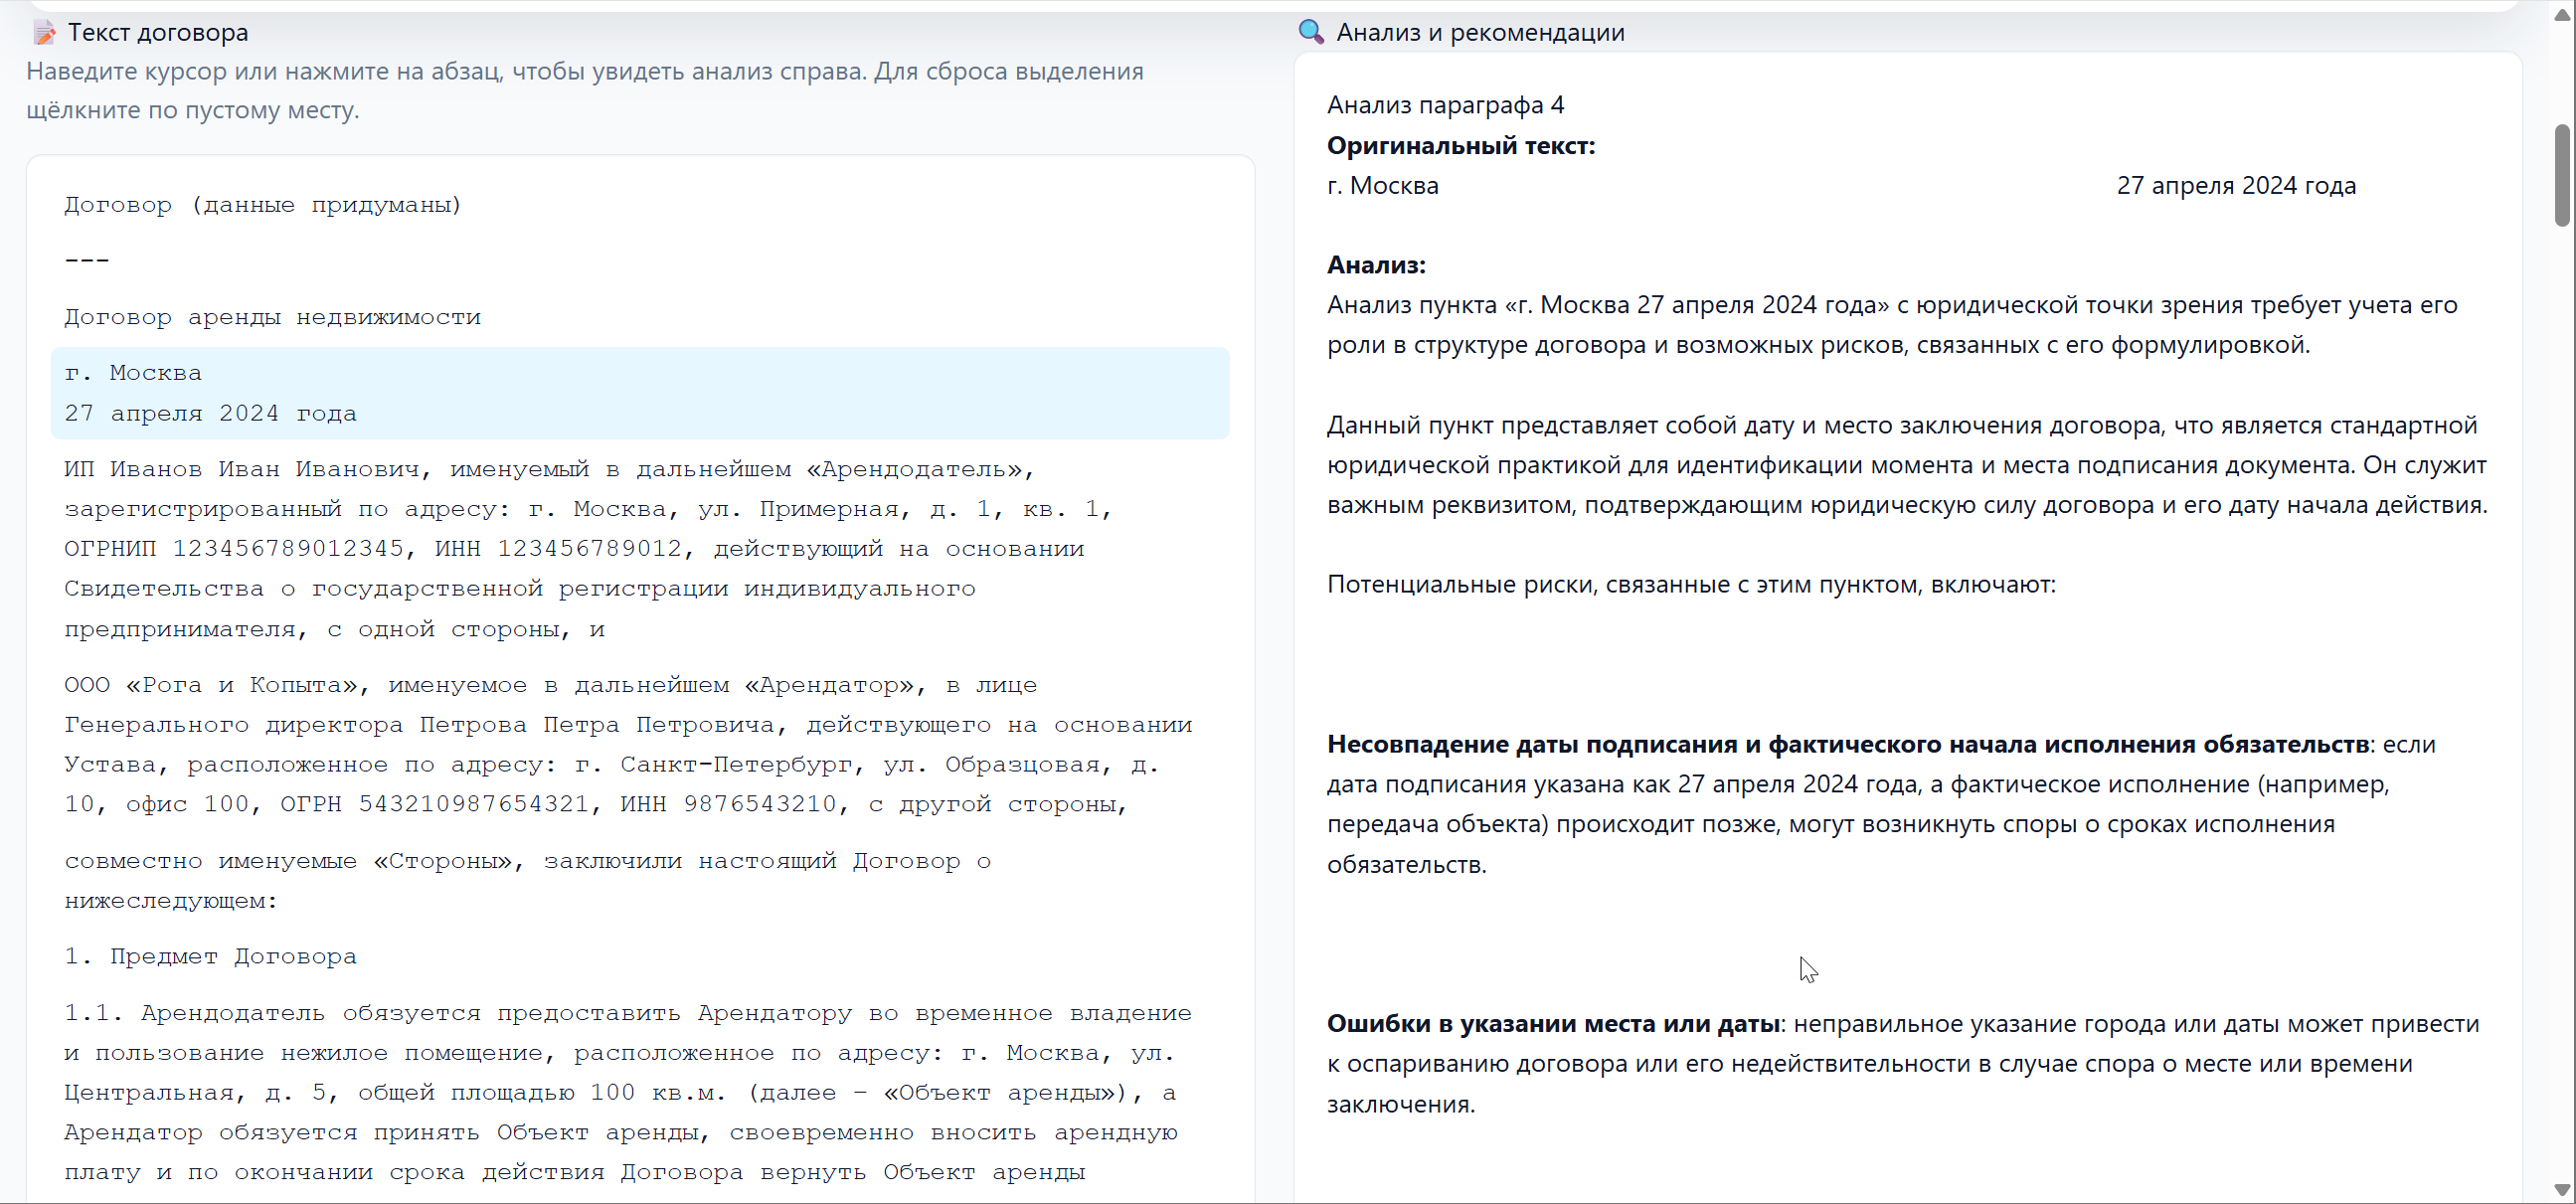2576x1204 pixels.
Task: Click bold text 'Ошибки в указании места или даты'
Action: pyautogui.click(x=1553, y=1024)
